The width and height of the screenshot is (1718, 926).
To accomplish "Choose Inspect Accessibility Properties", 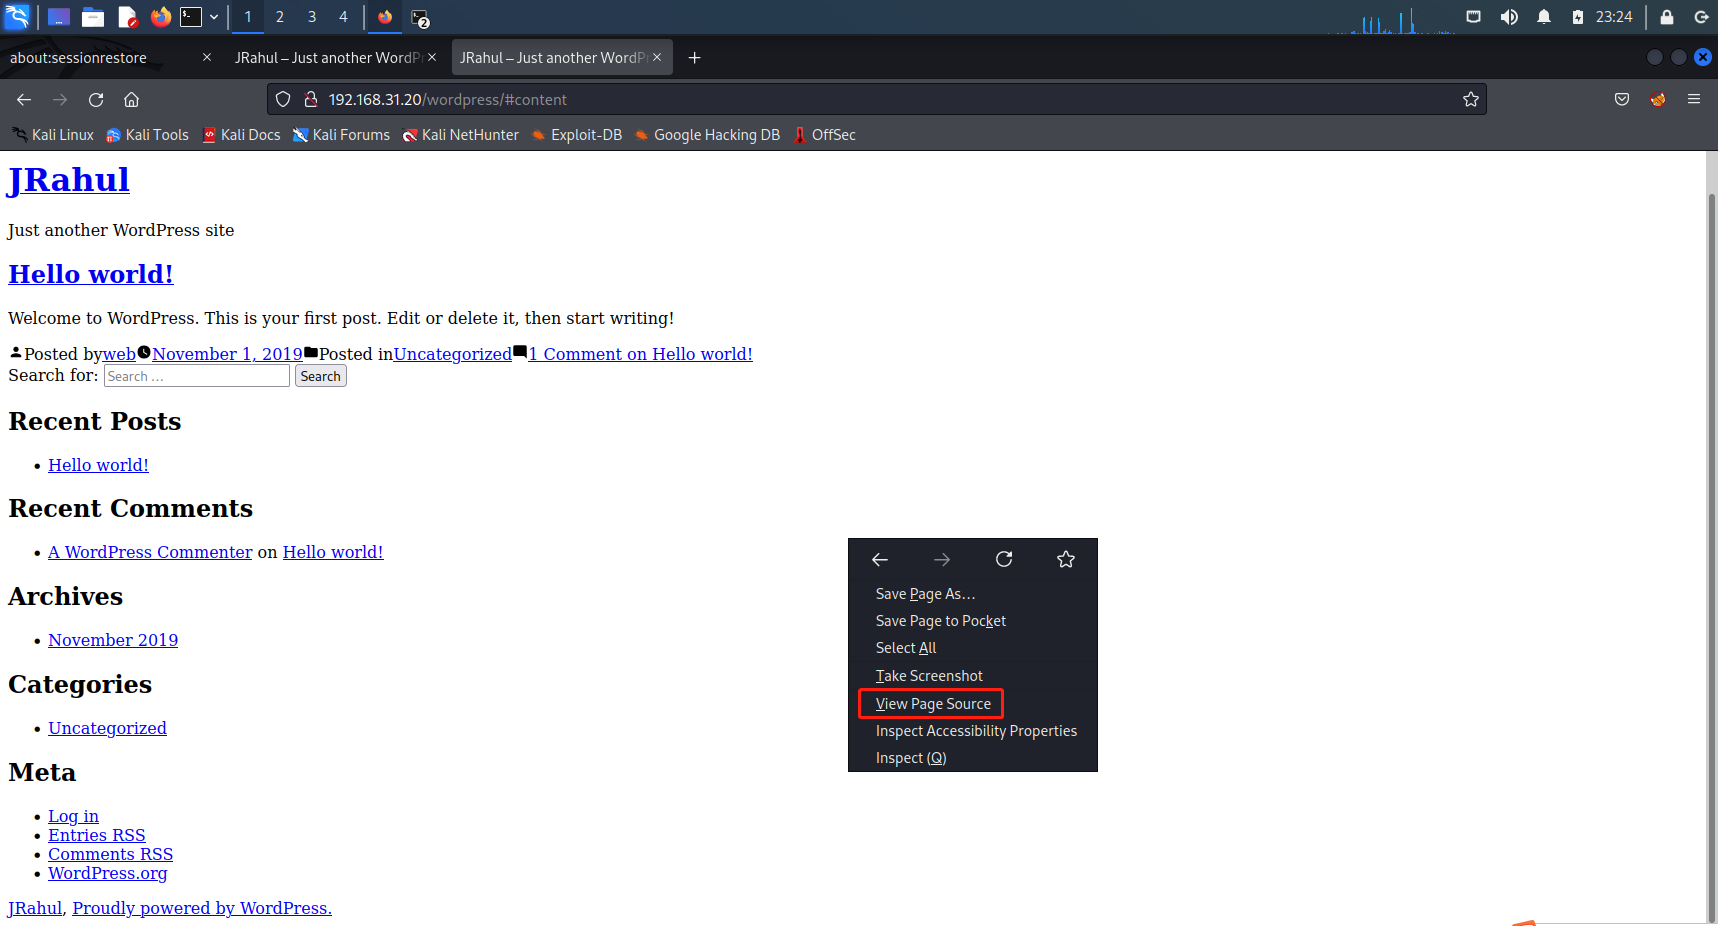I will 973,731.
